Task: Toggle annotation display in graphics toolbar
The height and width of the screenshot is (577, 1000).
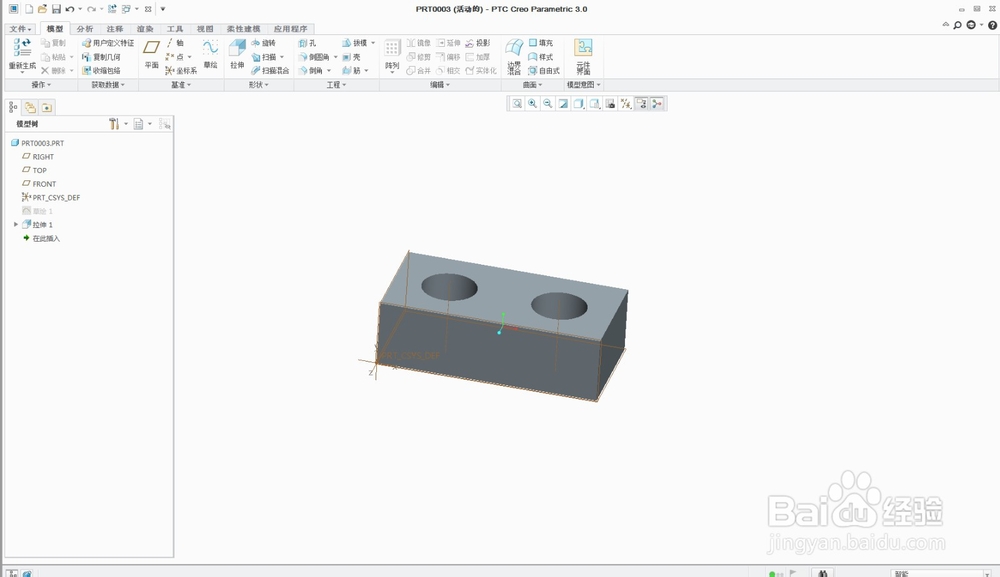Action: (x=641, y=103)
